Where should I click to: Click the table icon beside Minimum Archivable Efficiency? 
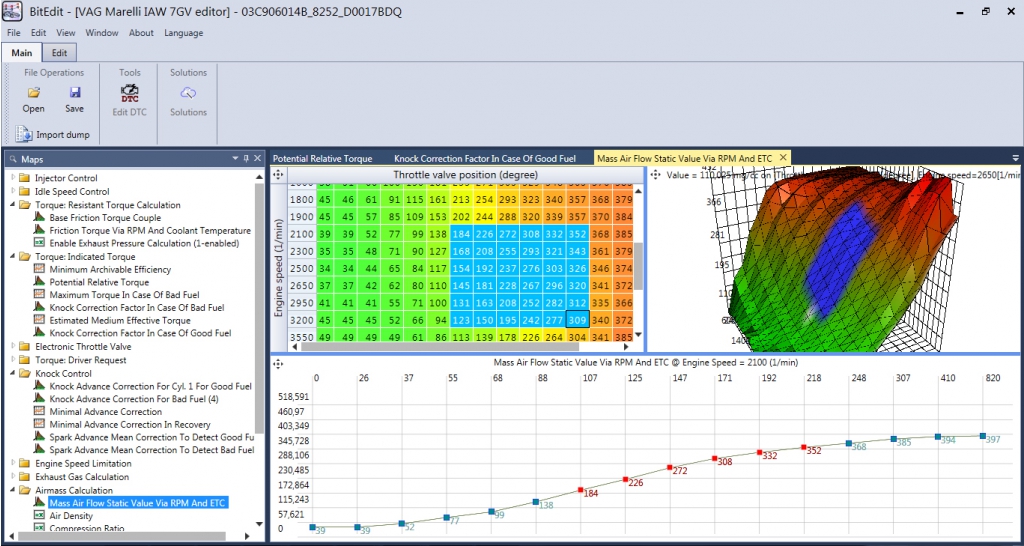(39, 269)
